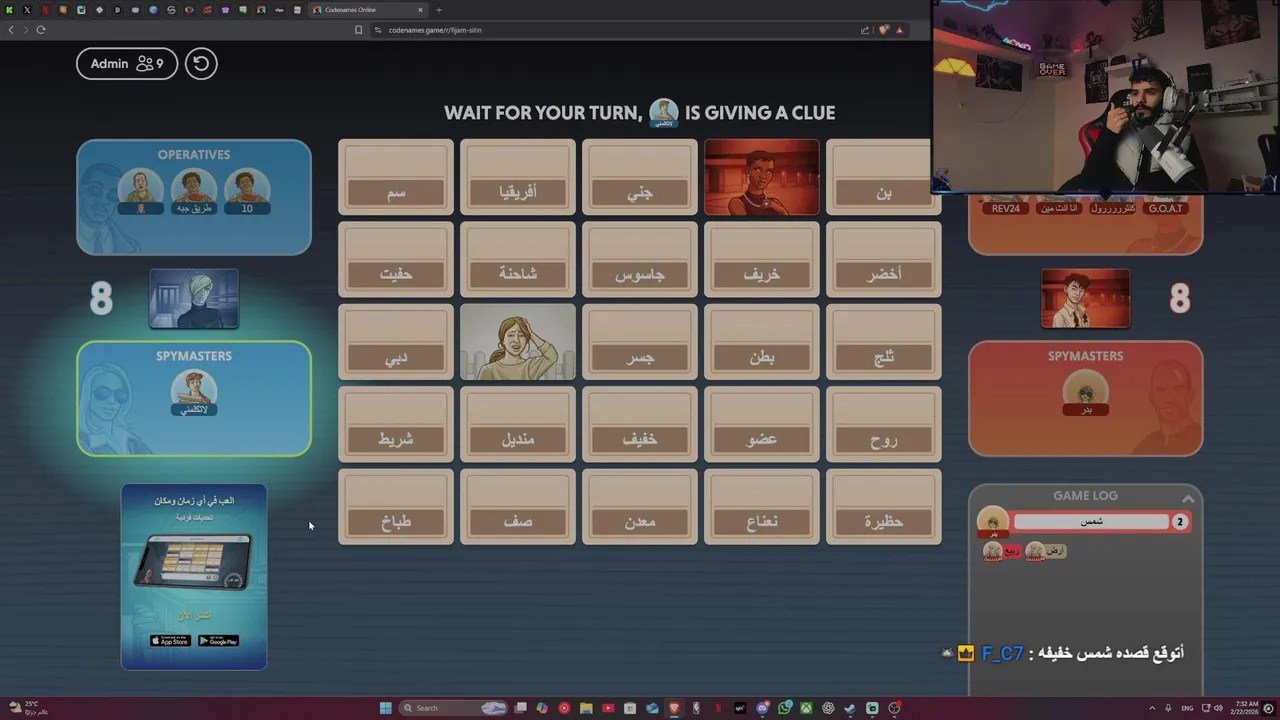1280x720 pixels.
Task: Choose the دبي word card
Action: coord(396,342)
